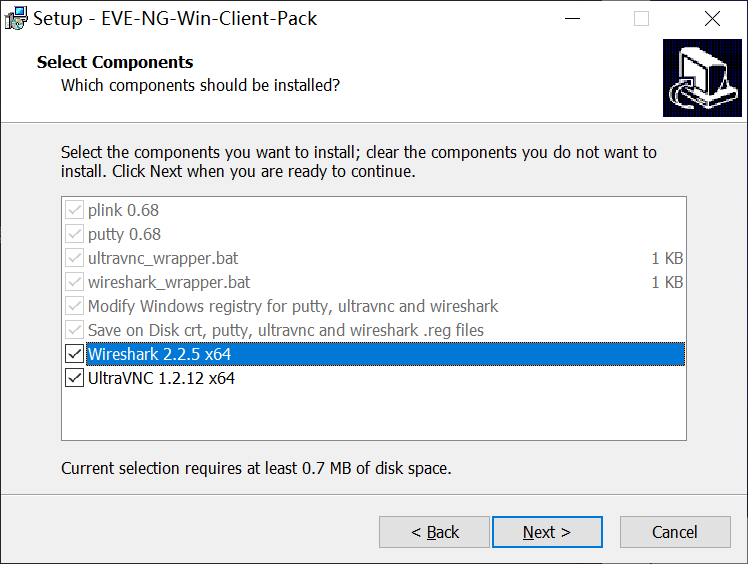The width and height of the screenshot is (748, 564).
Task: Click the Setup installer icon in title bar
Action: [x=16, y=19]
